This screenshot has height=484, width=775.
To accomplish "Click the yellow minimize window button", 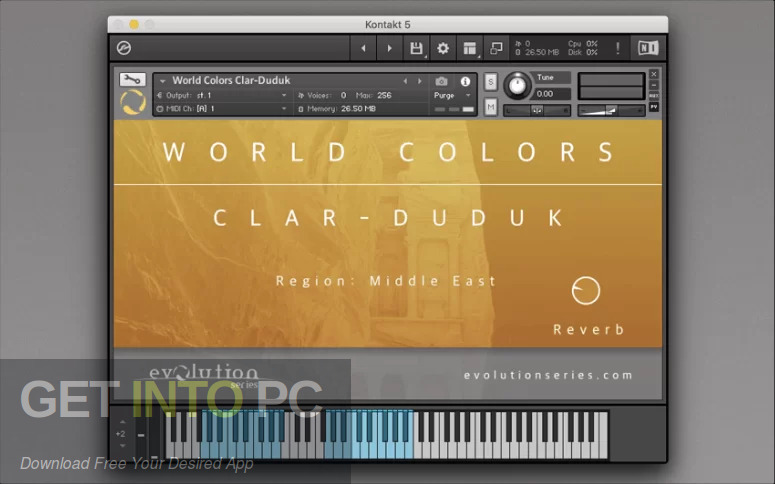I will tap(134, 24).
